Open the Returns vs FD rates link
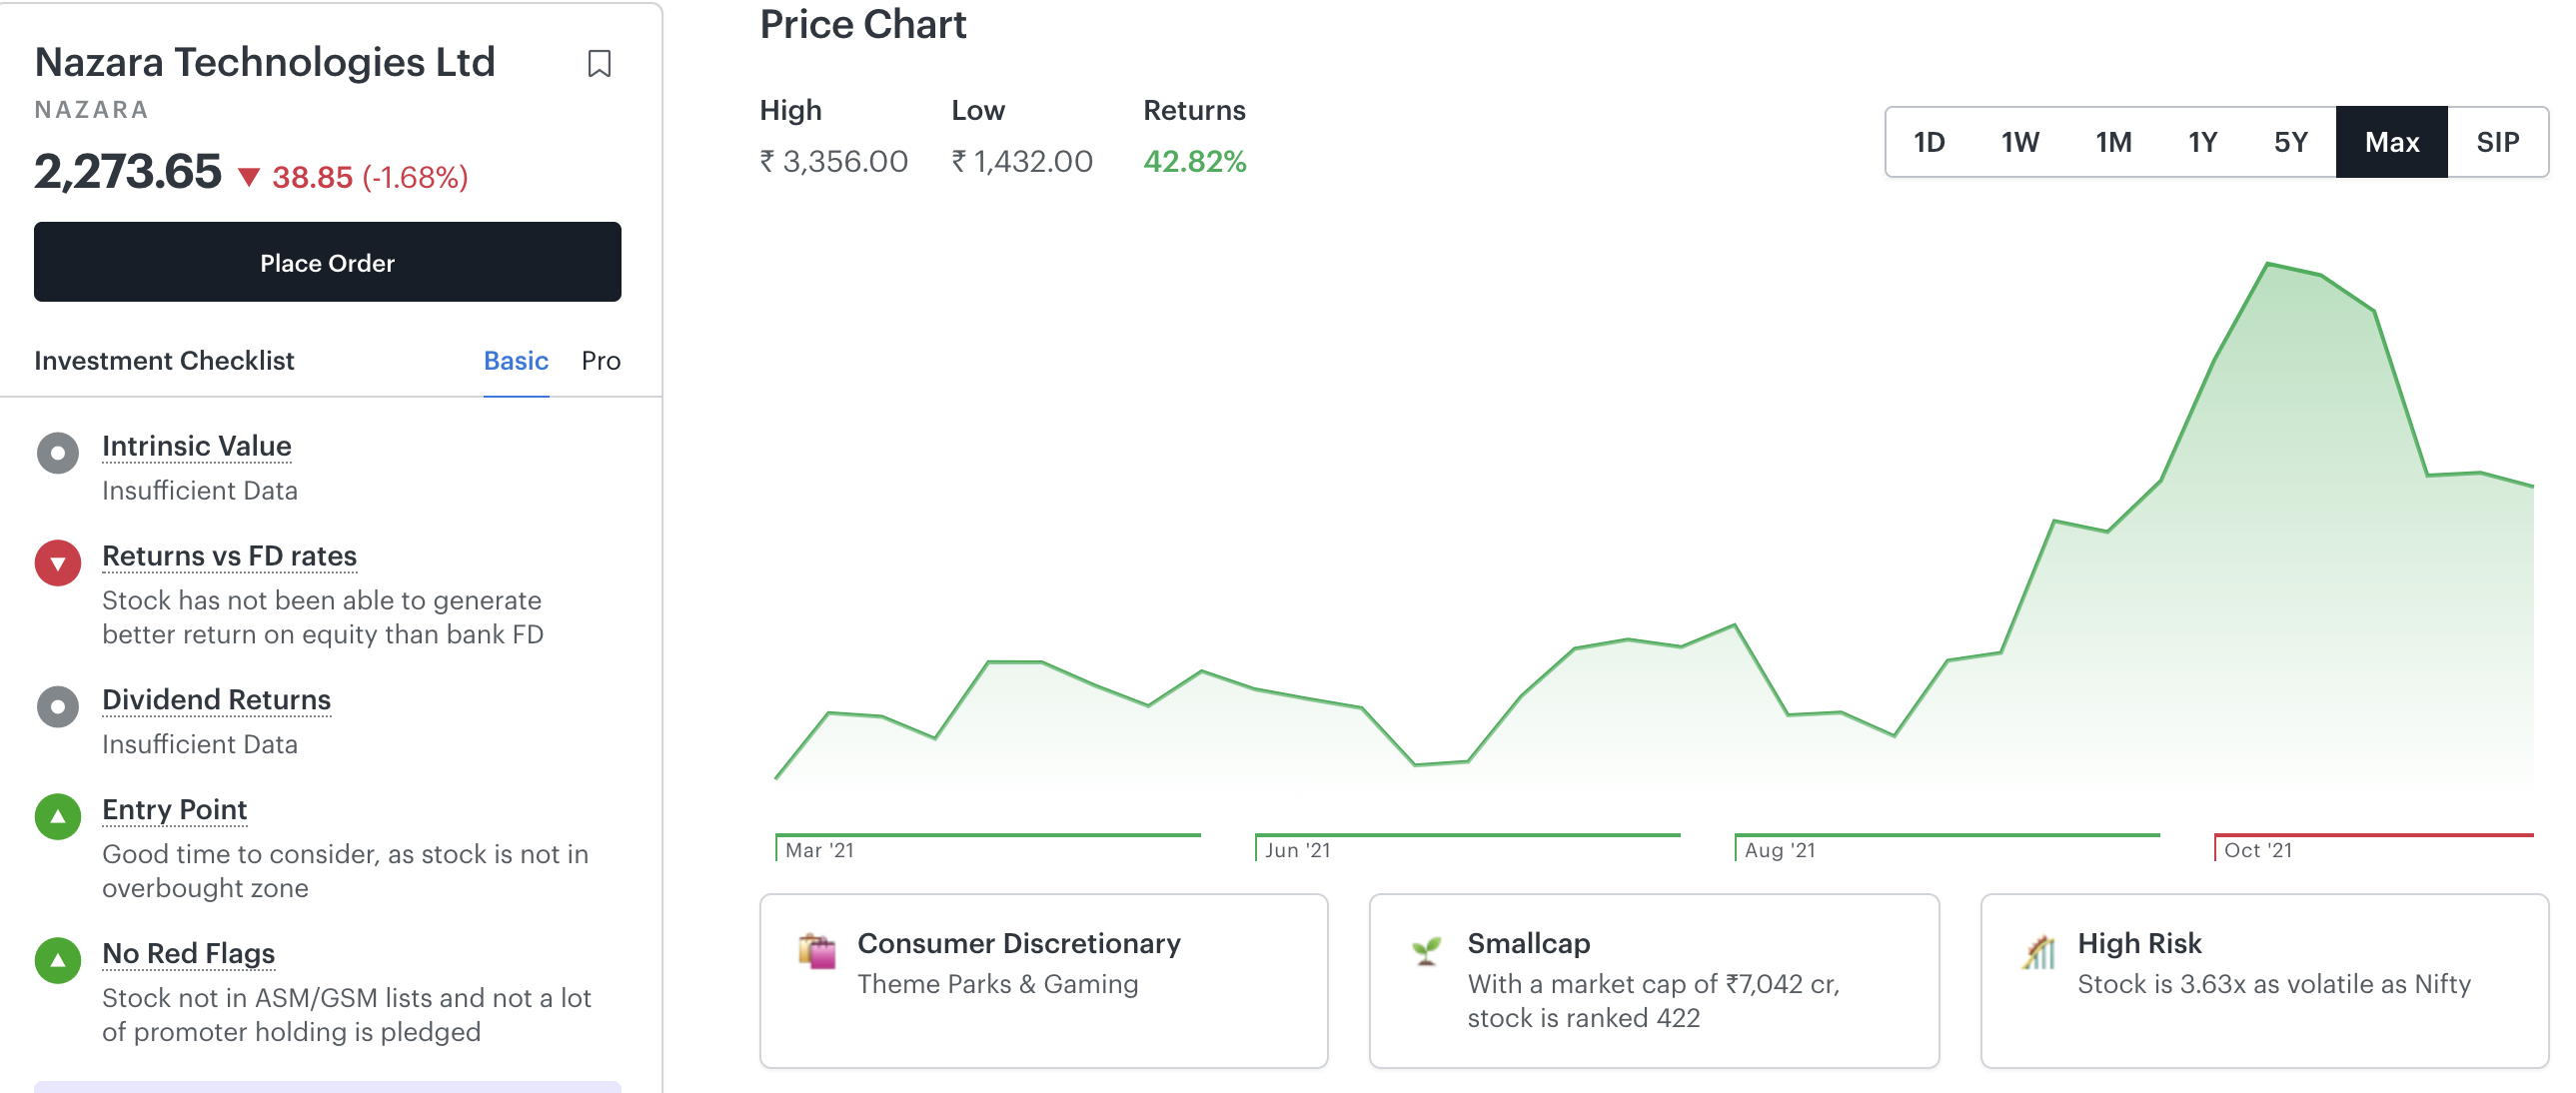The height and width of the screenshot is (1093, 2576). pyautogui.click(x=229, y=556)
